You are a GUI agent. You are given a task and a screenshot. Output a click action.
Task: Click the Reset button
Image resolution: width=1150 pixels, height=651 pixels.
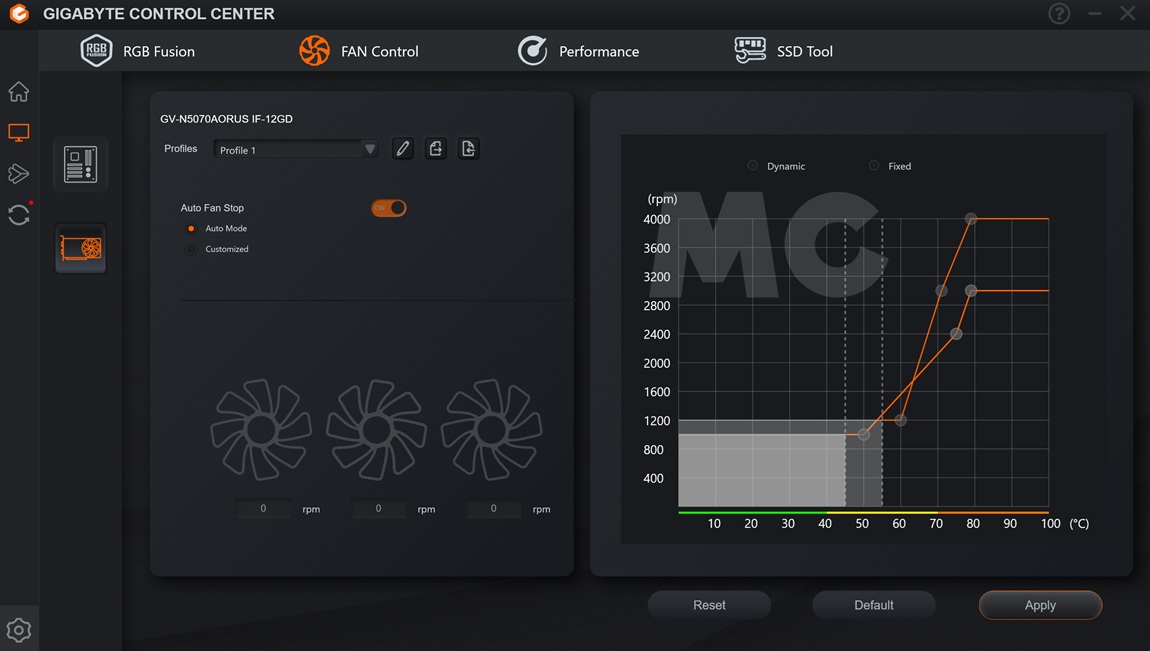point(709,605)
